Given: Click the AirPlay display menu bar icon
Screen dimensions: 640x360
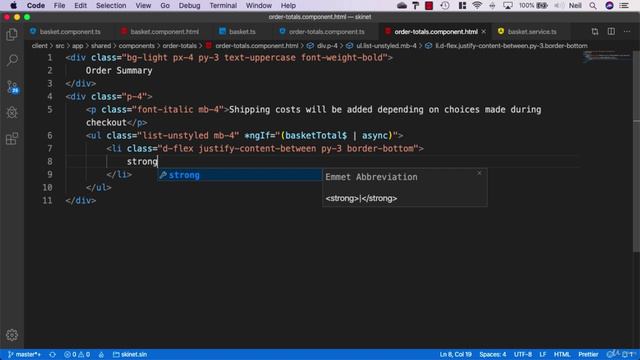Looking at the screenshot, I should (508, 5).
